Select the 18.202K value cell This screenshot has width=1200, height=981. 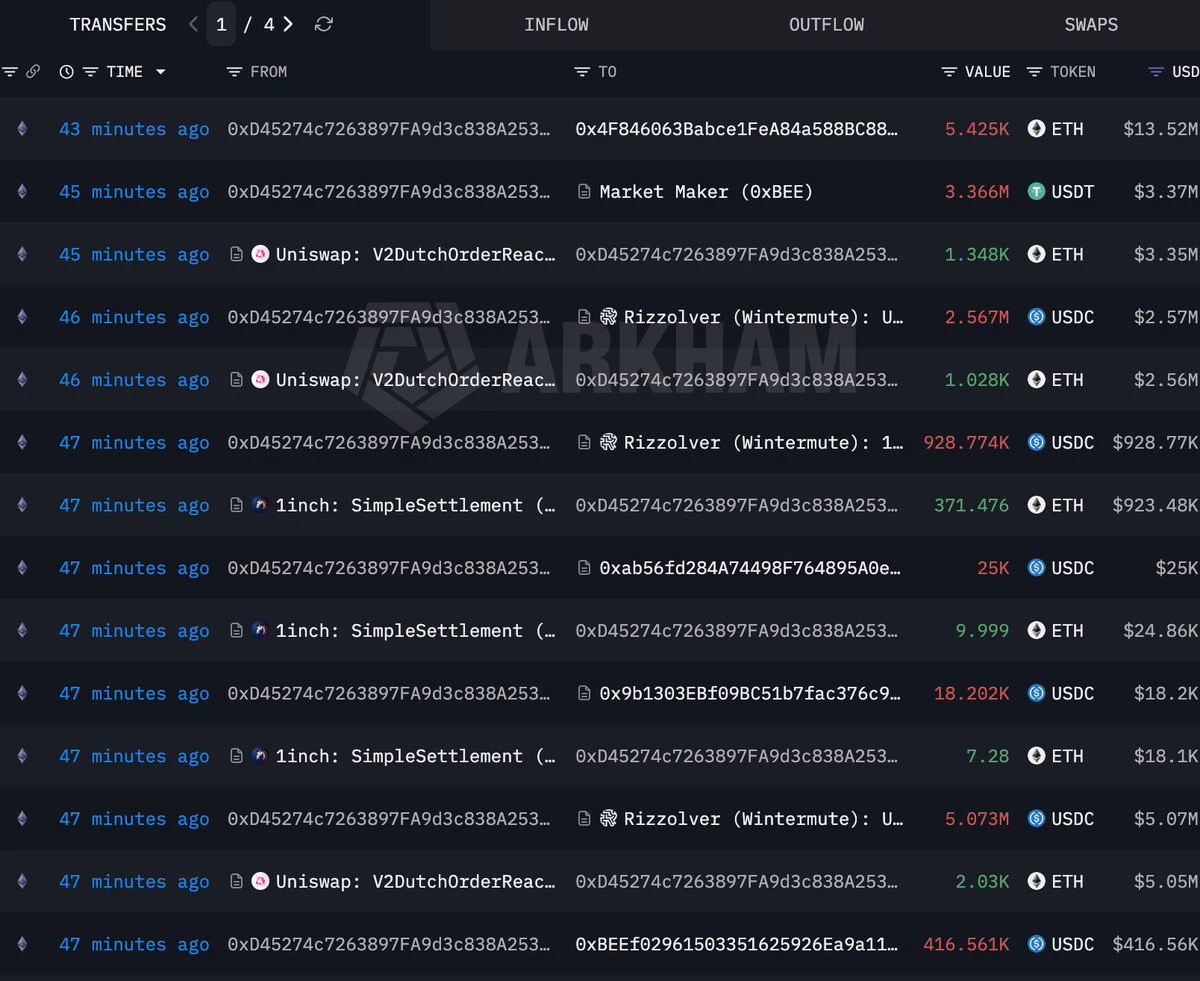972,693
